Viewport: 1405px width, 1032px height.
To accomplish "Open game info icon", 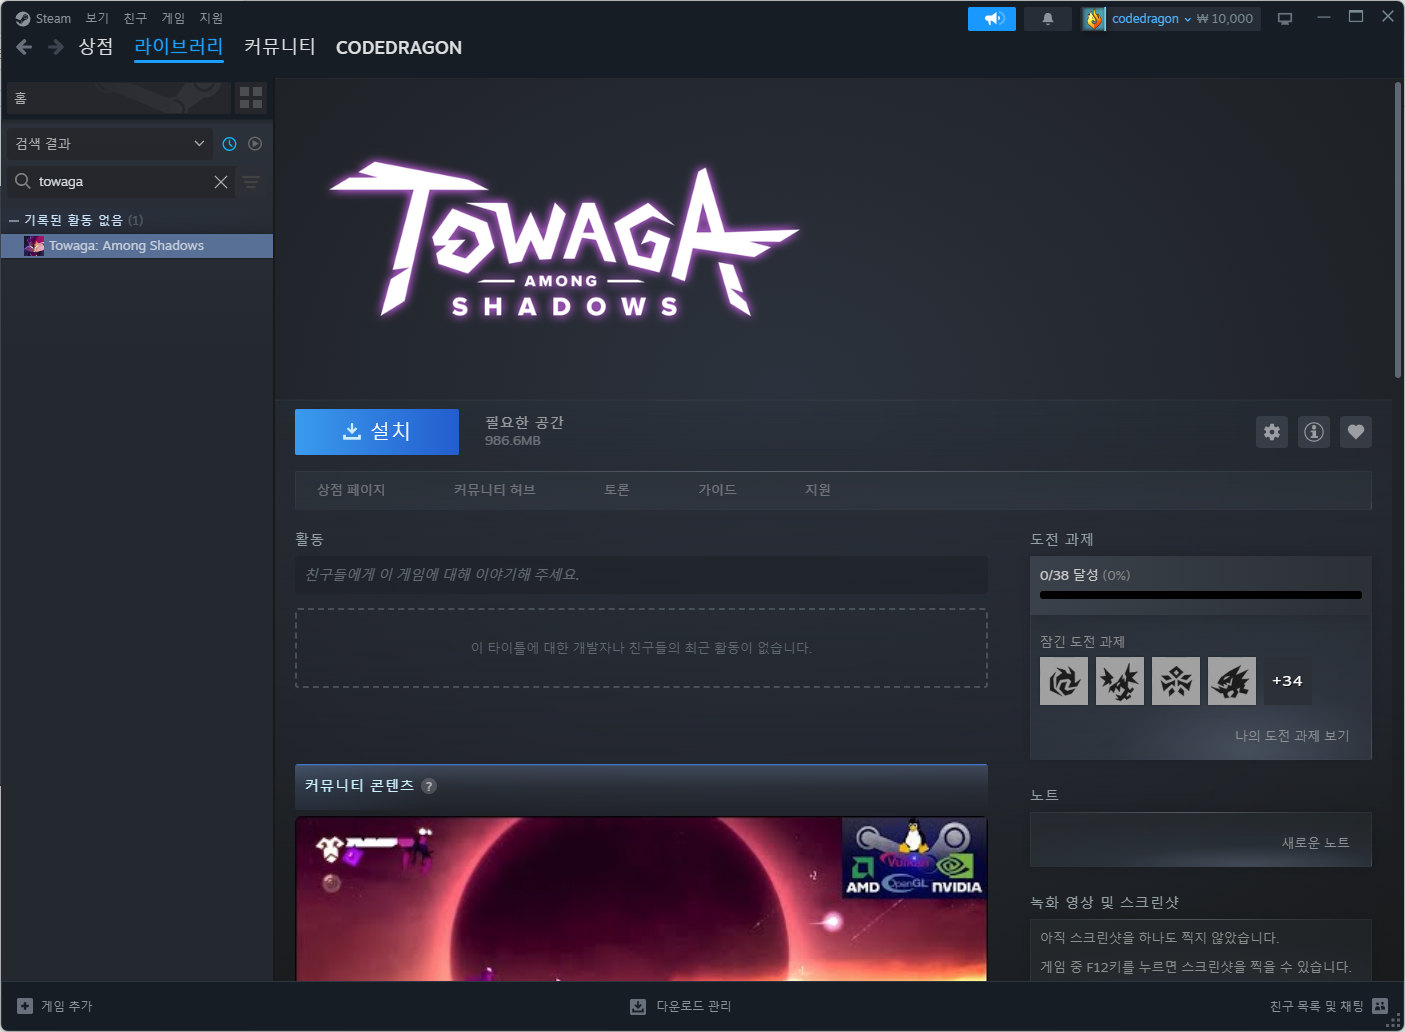I will tap(1314, 432).
